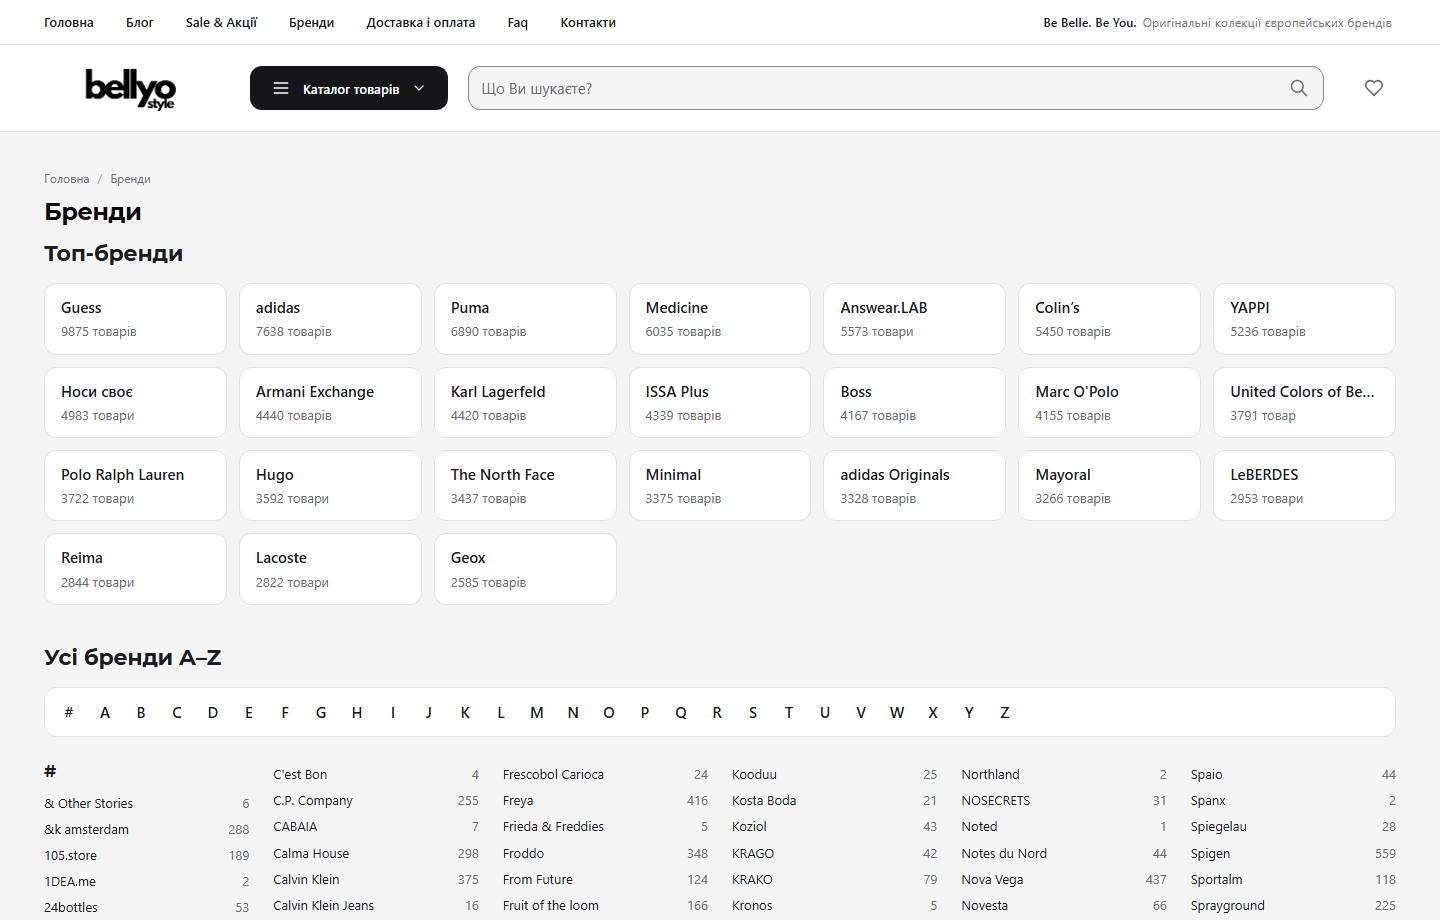Click the search magnifier icon

pyautogui.click(x=1298, y=88)
